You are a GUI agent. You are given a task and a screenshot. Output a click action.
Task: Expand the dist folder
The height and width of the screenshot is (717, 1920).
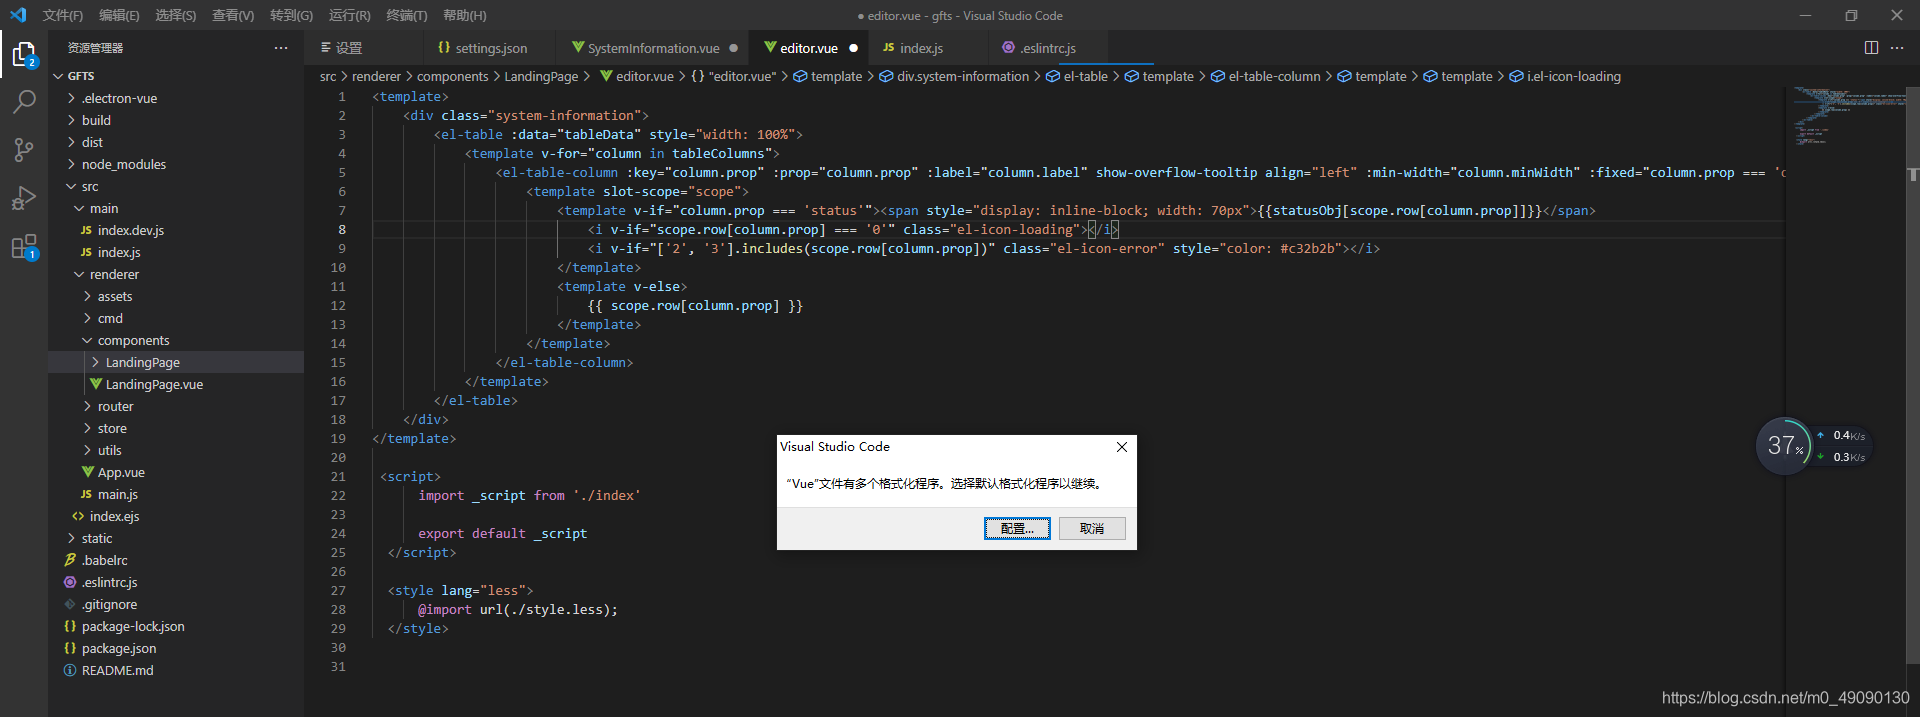[176, 142]
